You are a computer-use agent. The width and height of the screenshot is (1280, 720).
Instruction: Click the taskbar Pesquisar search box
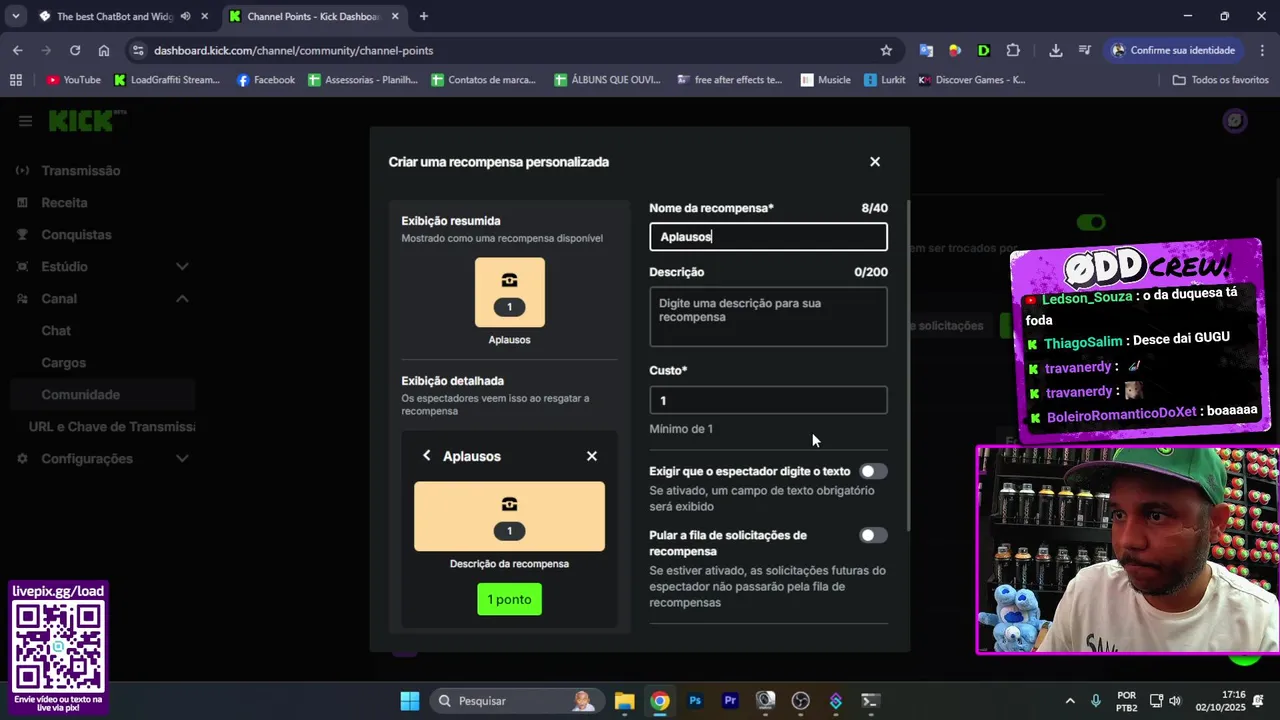[x=518, y=701]
